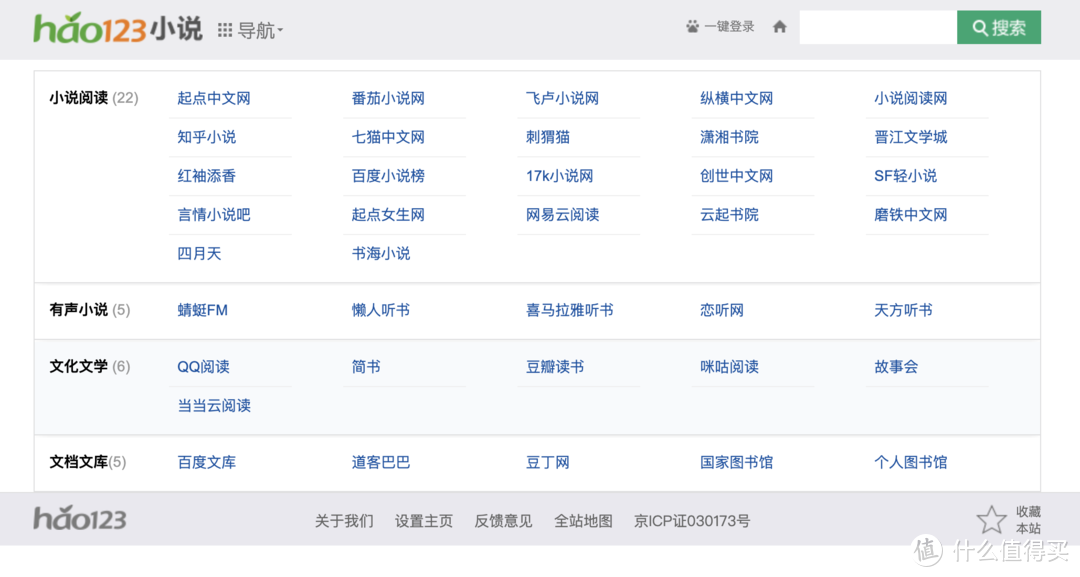Open 网易云阅读 link
The width and height of the screenshot is (1080, 577).
(x=562, y=215)
